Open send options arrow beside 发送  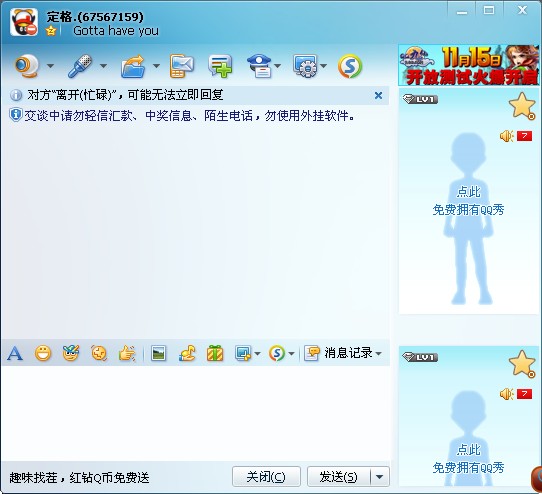tap(380, 477)
